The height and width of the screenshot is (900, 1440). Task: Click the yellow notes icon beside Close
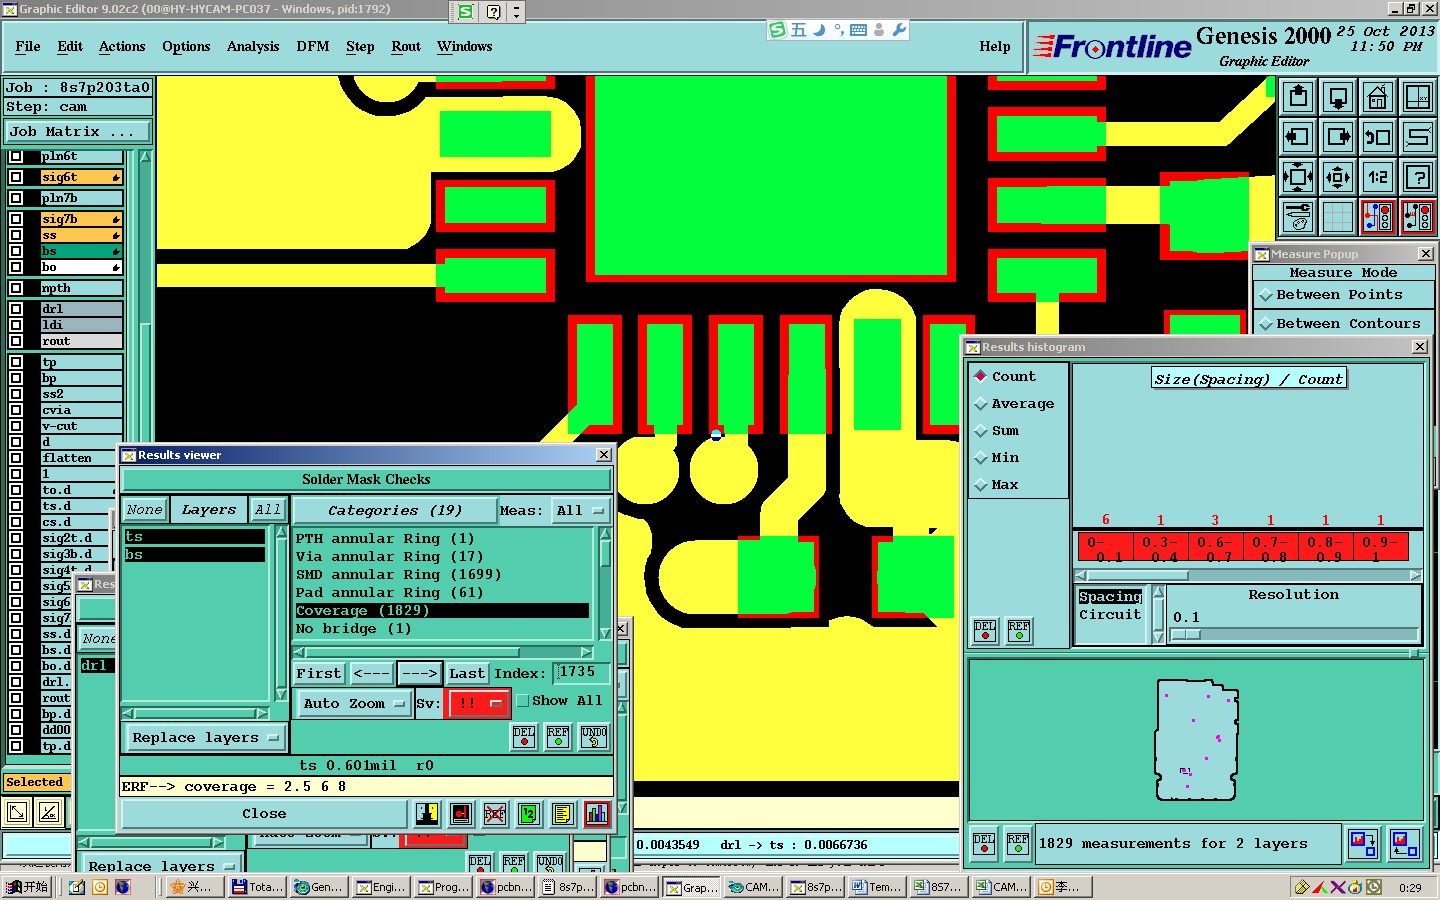(x=562, y=814)
